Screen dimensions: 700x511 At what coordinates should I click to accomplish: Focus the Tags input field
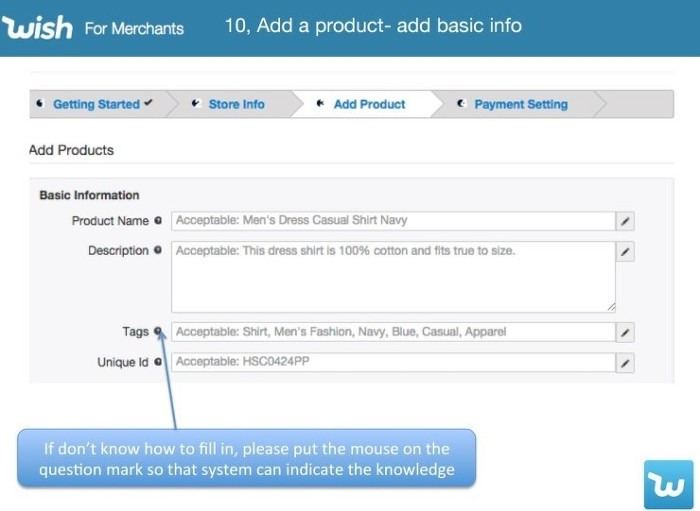point(393,332)
